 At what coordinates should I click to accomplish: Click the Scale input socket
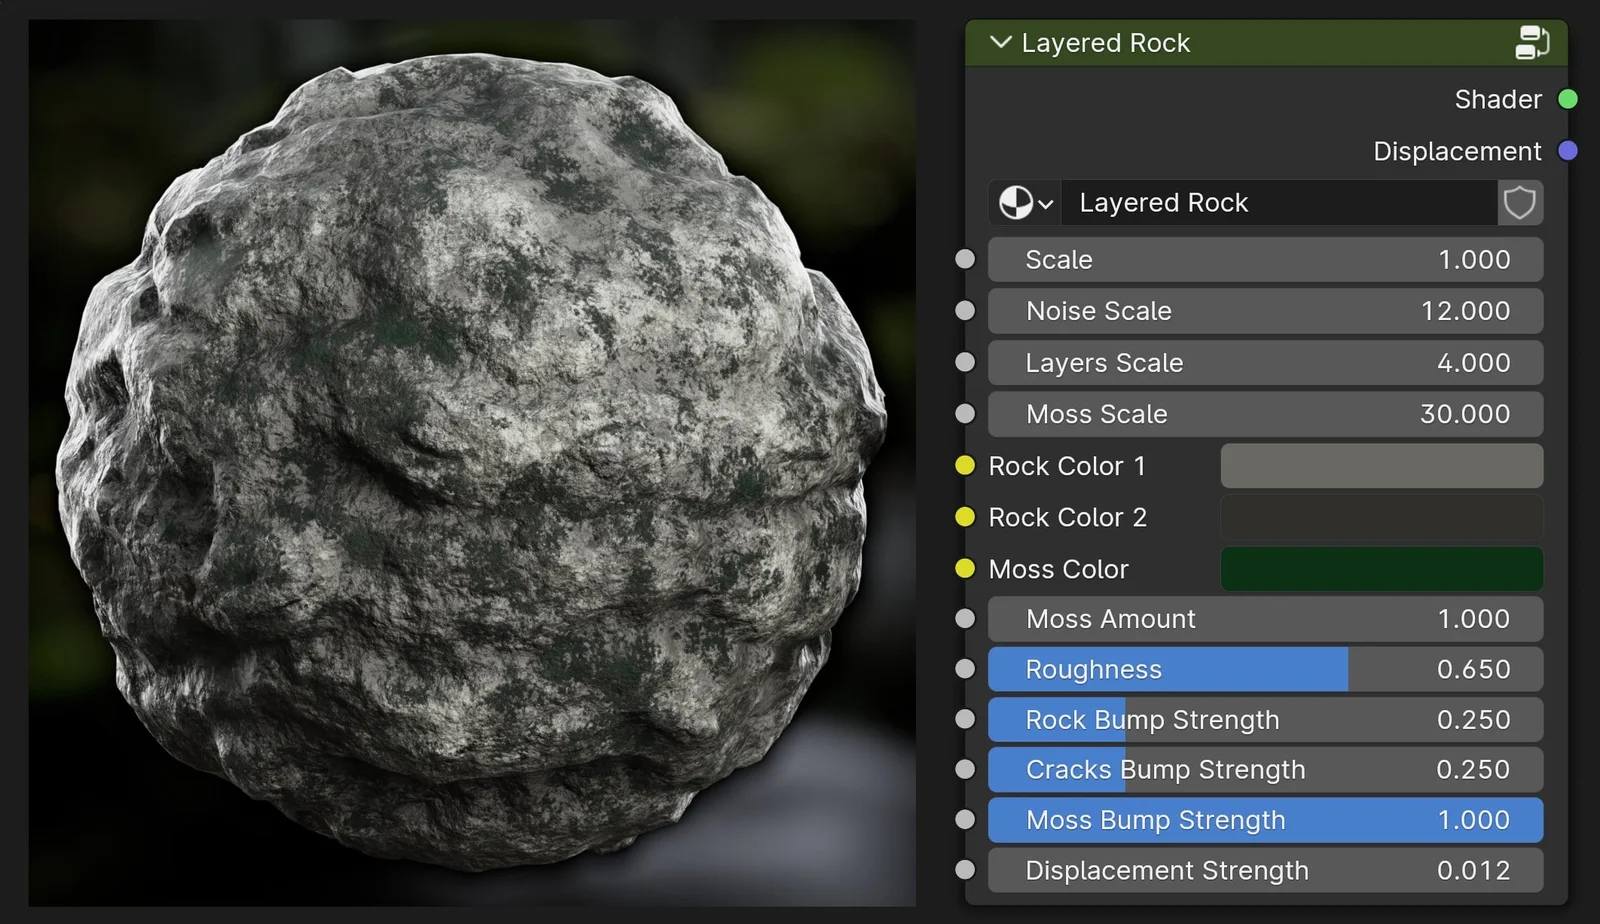click(965, 258)
